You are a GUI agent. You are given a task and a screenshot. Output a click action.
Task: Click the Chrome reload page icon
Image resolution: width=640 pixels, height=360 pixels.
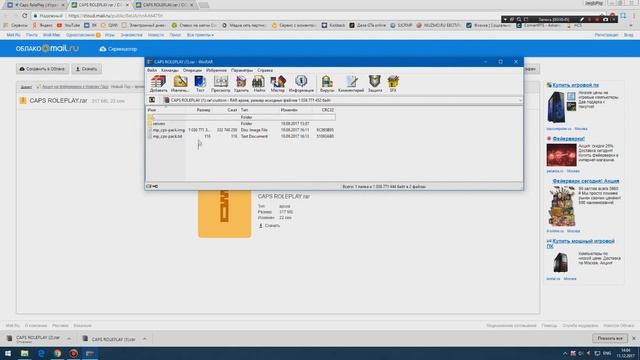(x=24, y=16)
